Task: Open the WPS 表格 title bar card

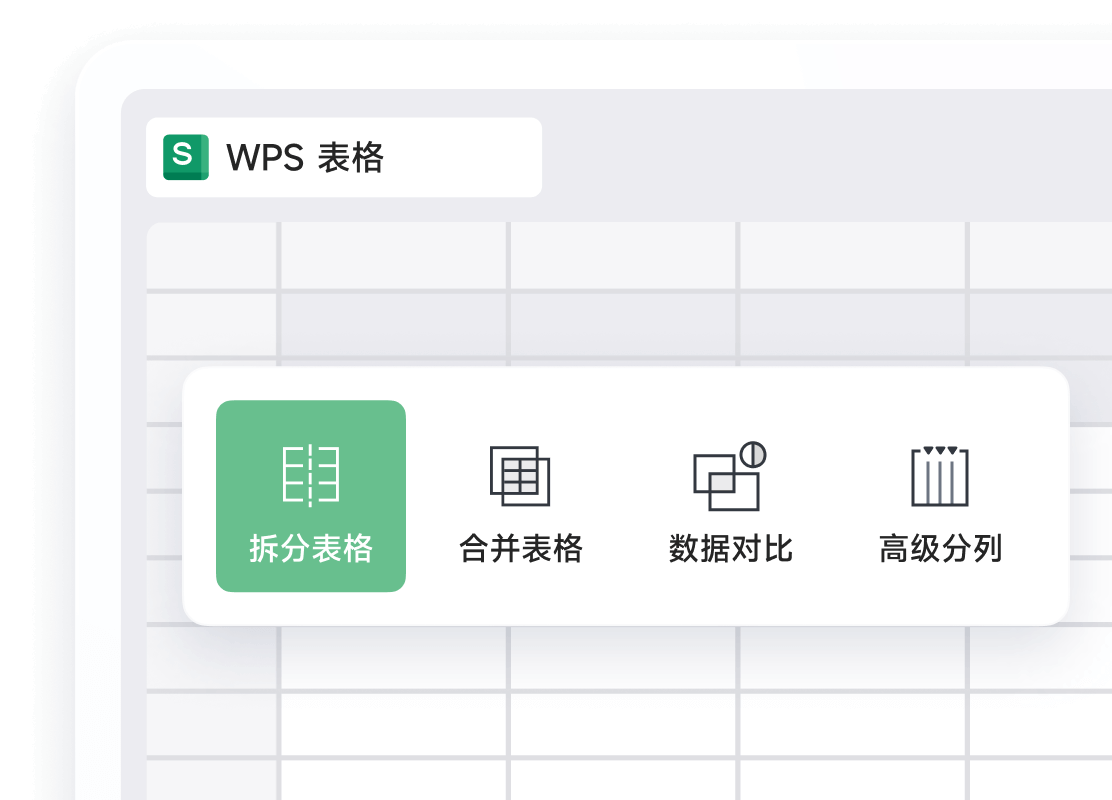Action: [x=344, y=156]
